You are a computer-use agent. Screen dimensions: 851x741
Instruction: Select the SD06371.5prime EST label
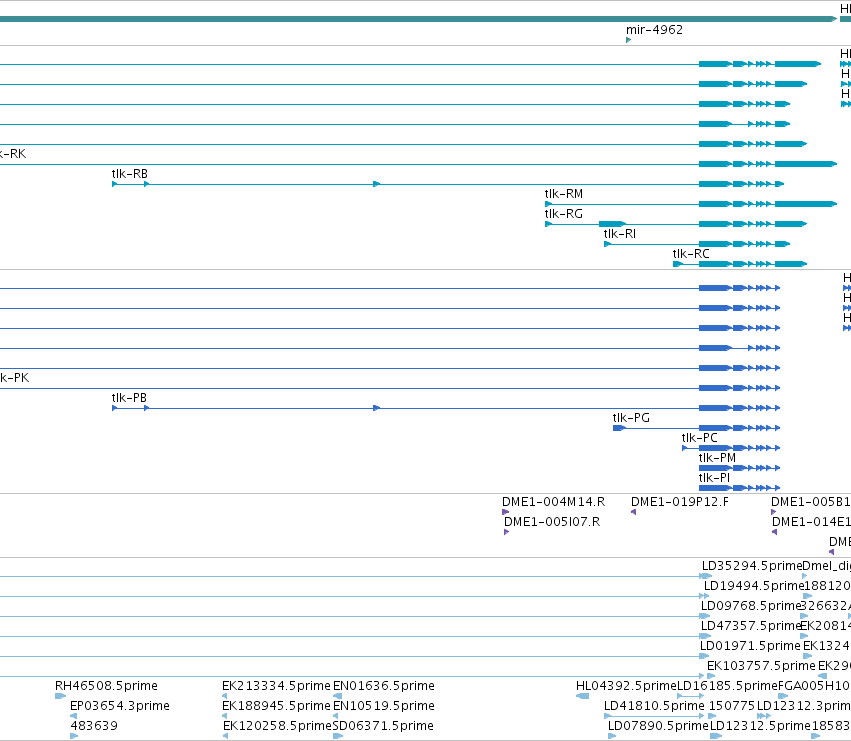[x=383, y=726]
